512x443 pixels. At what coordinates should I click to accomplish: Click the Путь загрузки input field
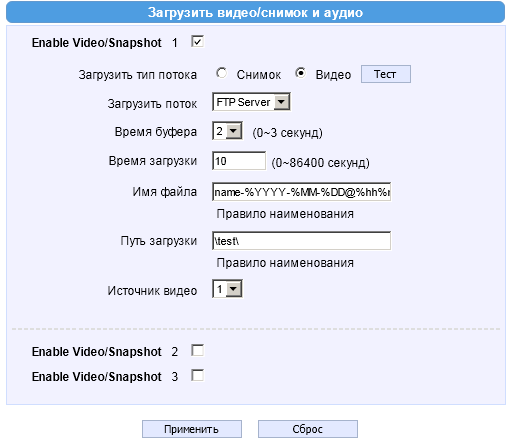[x=301, y=241]
